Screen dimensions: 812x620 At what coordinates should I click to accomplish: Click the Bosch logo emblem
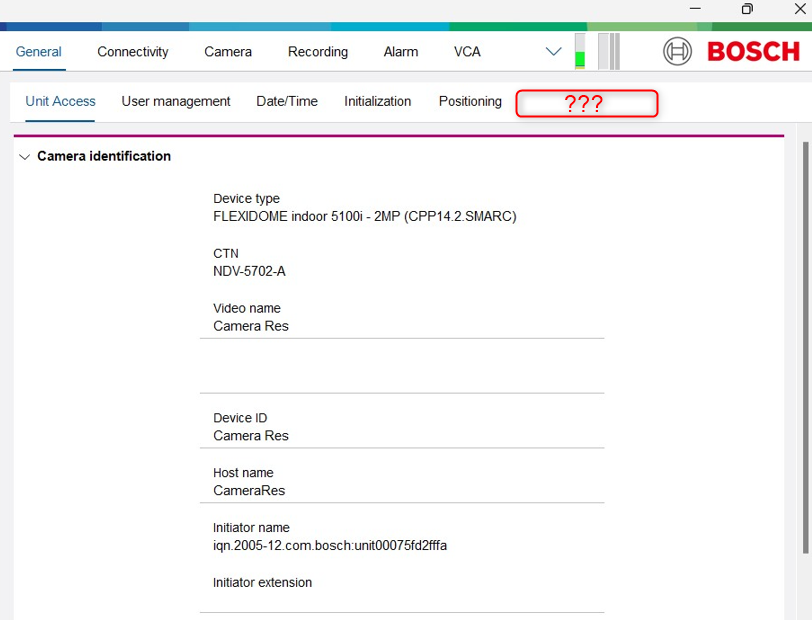tap(677, 52)
